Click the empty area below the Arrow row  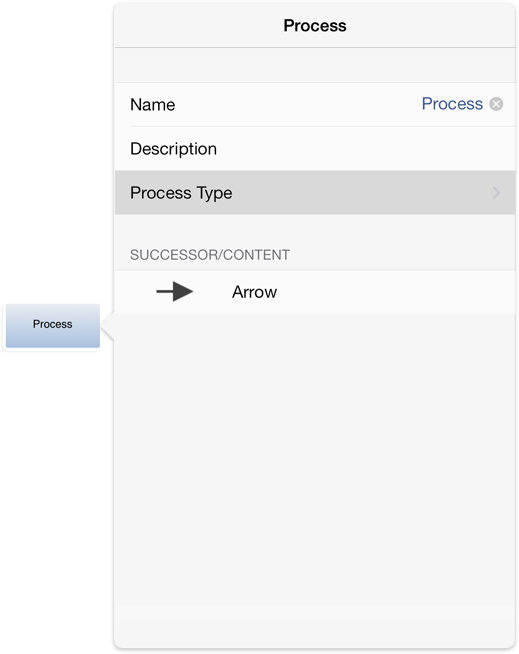(315, 480)
